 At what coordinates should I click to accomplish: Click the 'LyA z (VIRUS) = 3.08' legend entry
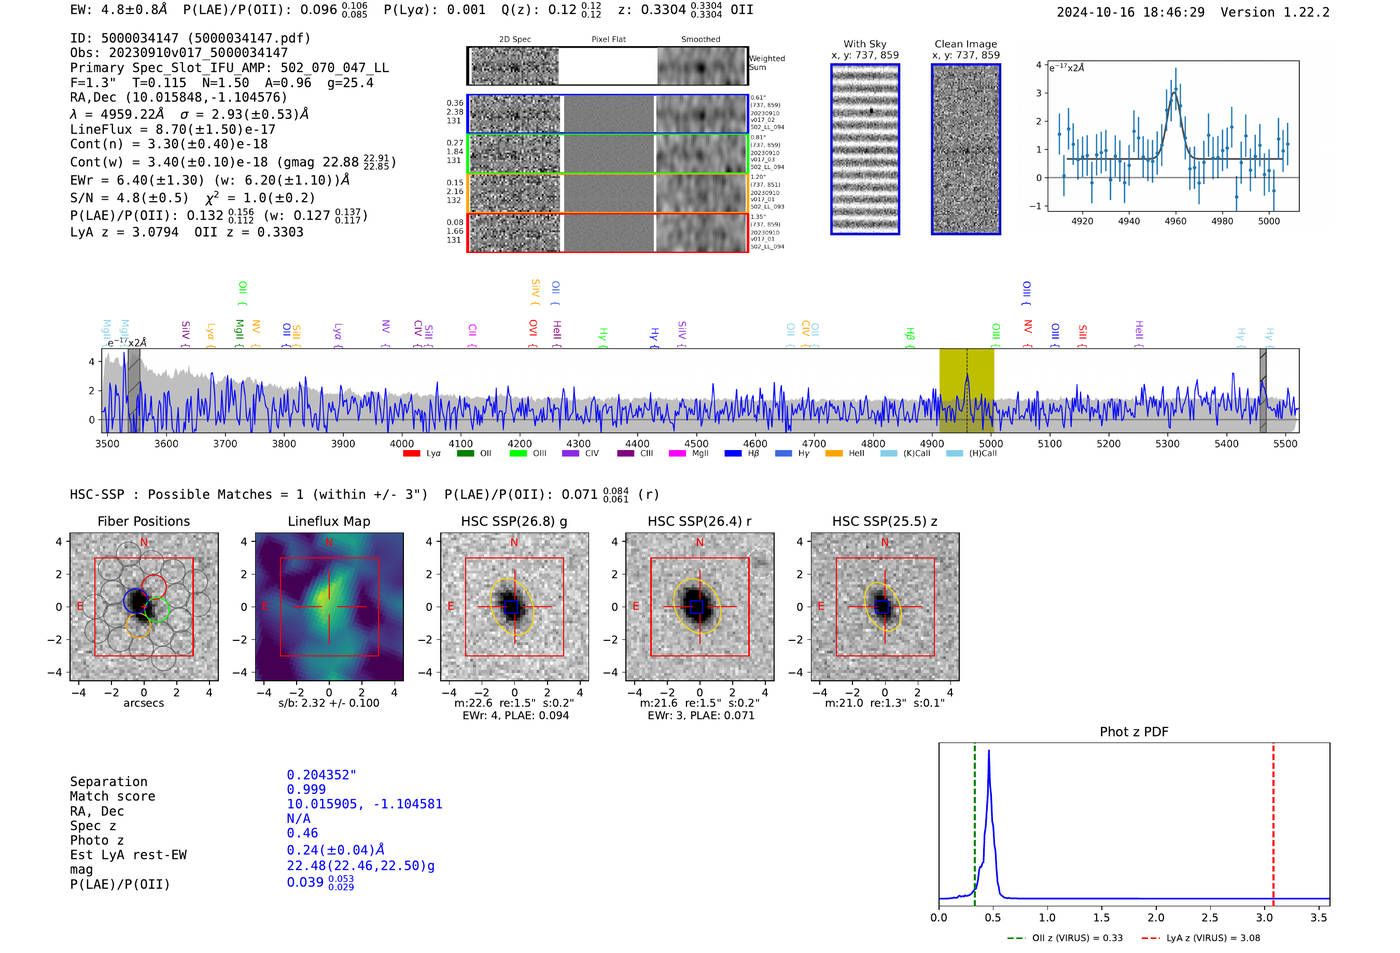pyautogui.click(x=1200, y=938)
